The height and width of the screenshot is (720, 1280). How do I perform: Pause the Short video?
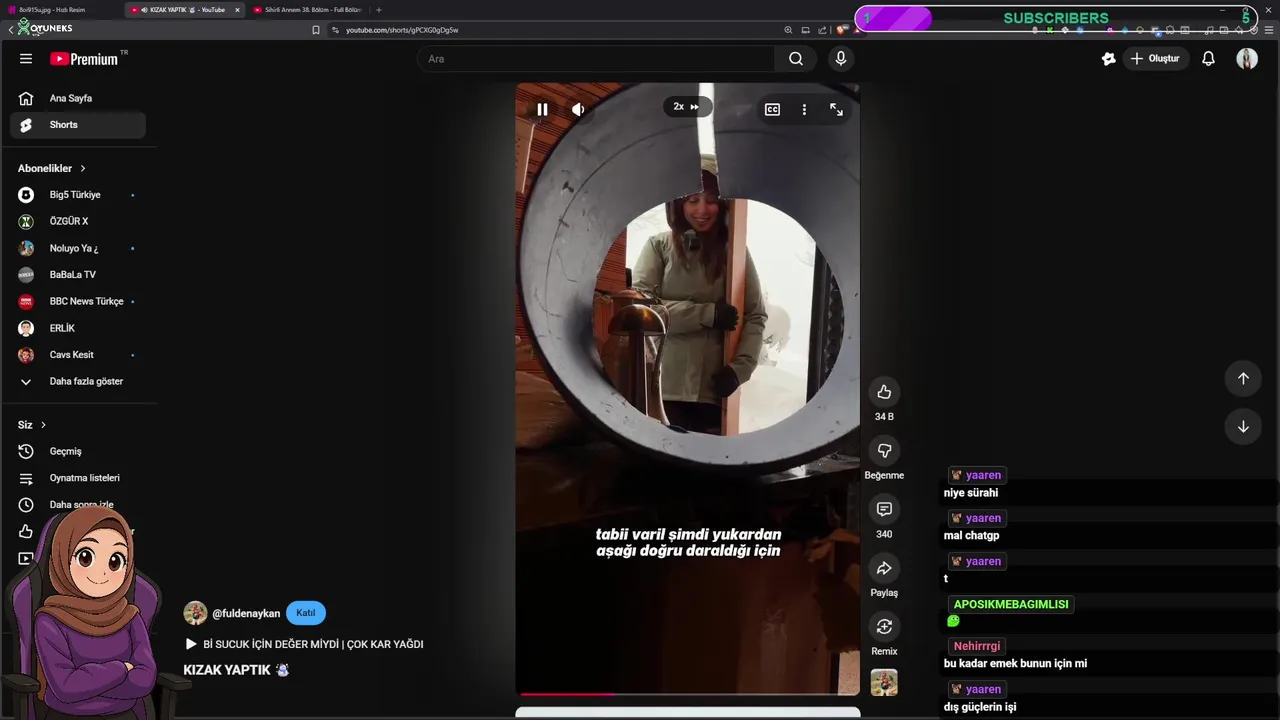point(542,109)
